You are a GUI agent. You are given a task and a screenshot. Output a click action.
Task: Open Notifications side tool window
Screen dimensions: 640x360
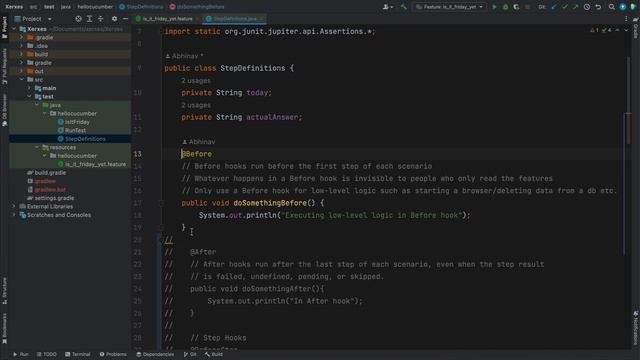pyautogui.click(x=636, y=328)
